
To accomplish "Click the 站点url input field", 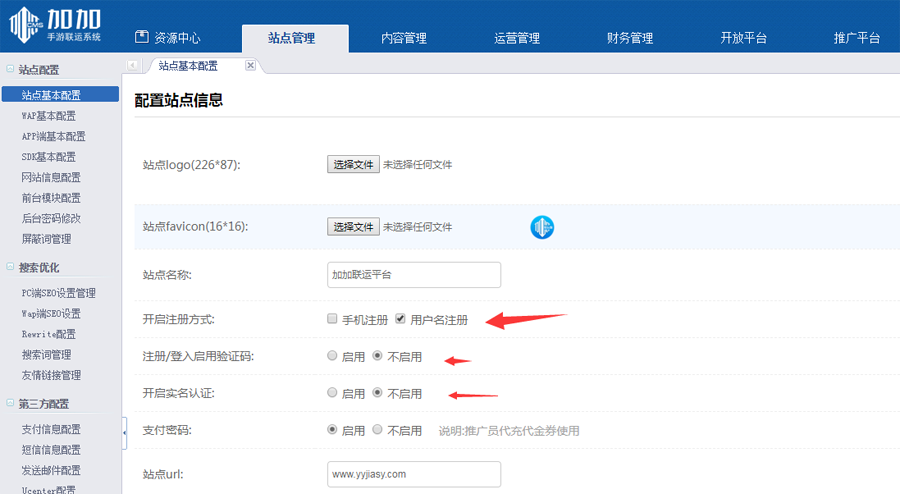I will (413, 473).
